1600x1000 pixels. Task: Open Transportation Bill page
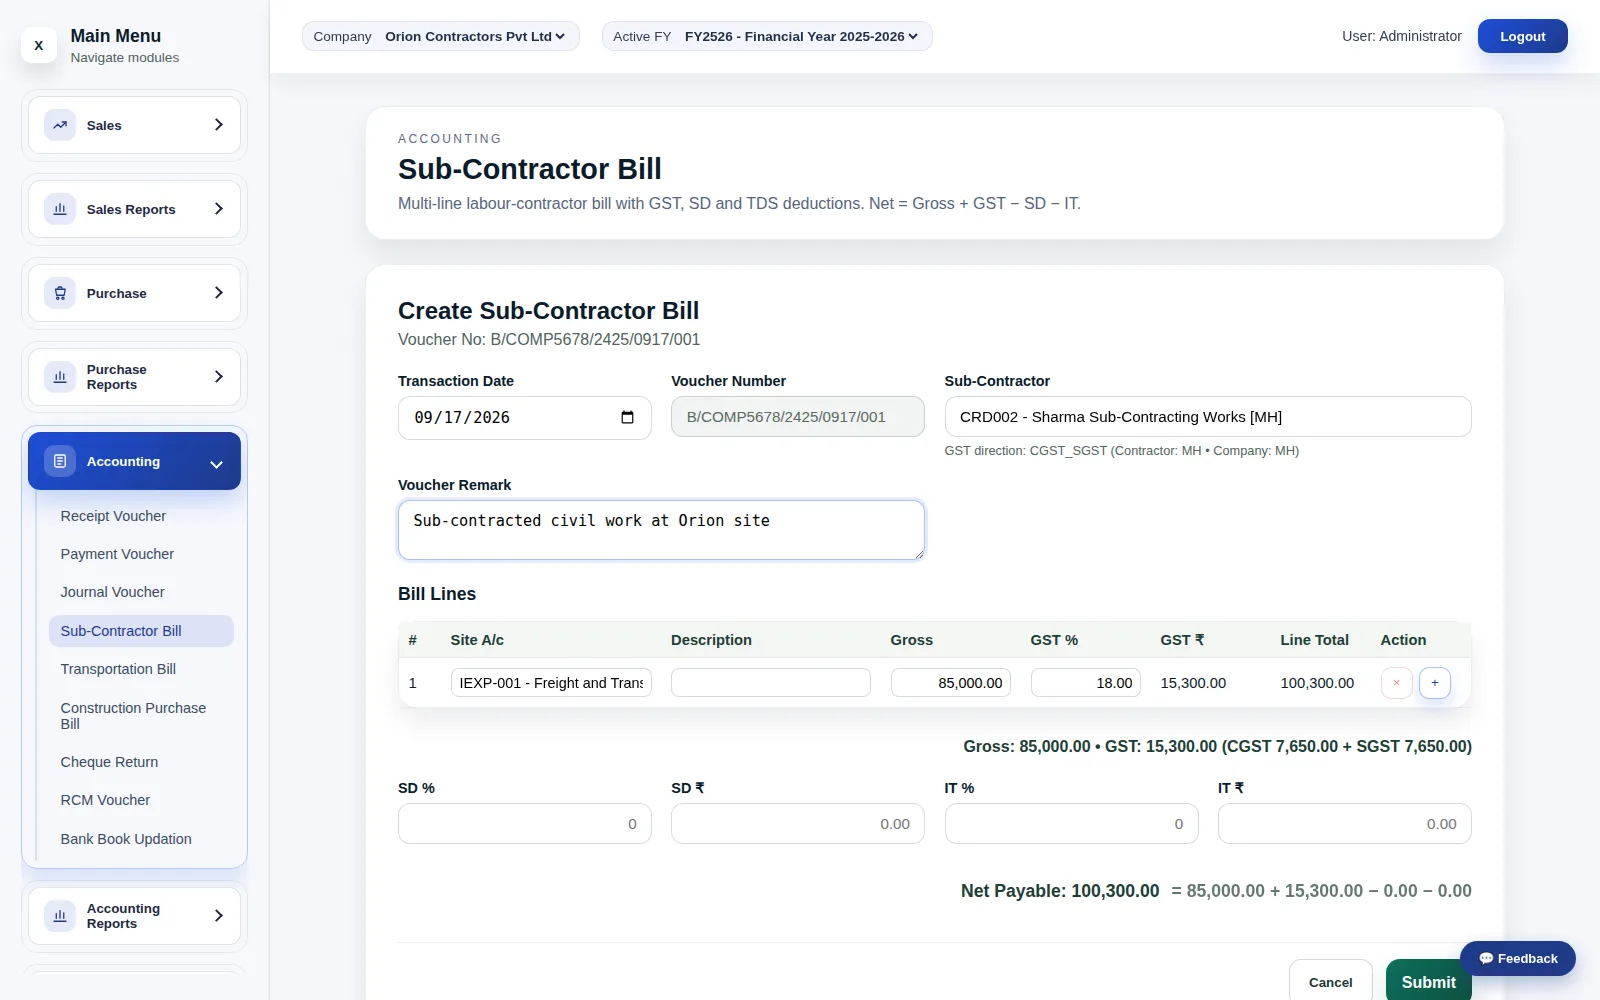click(x=141, y=669)
